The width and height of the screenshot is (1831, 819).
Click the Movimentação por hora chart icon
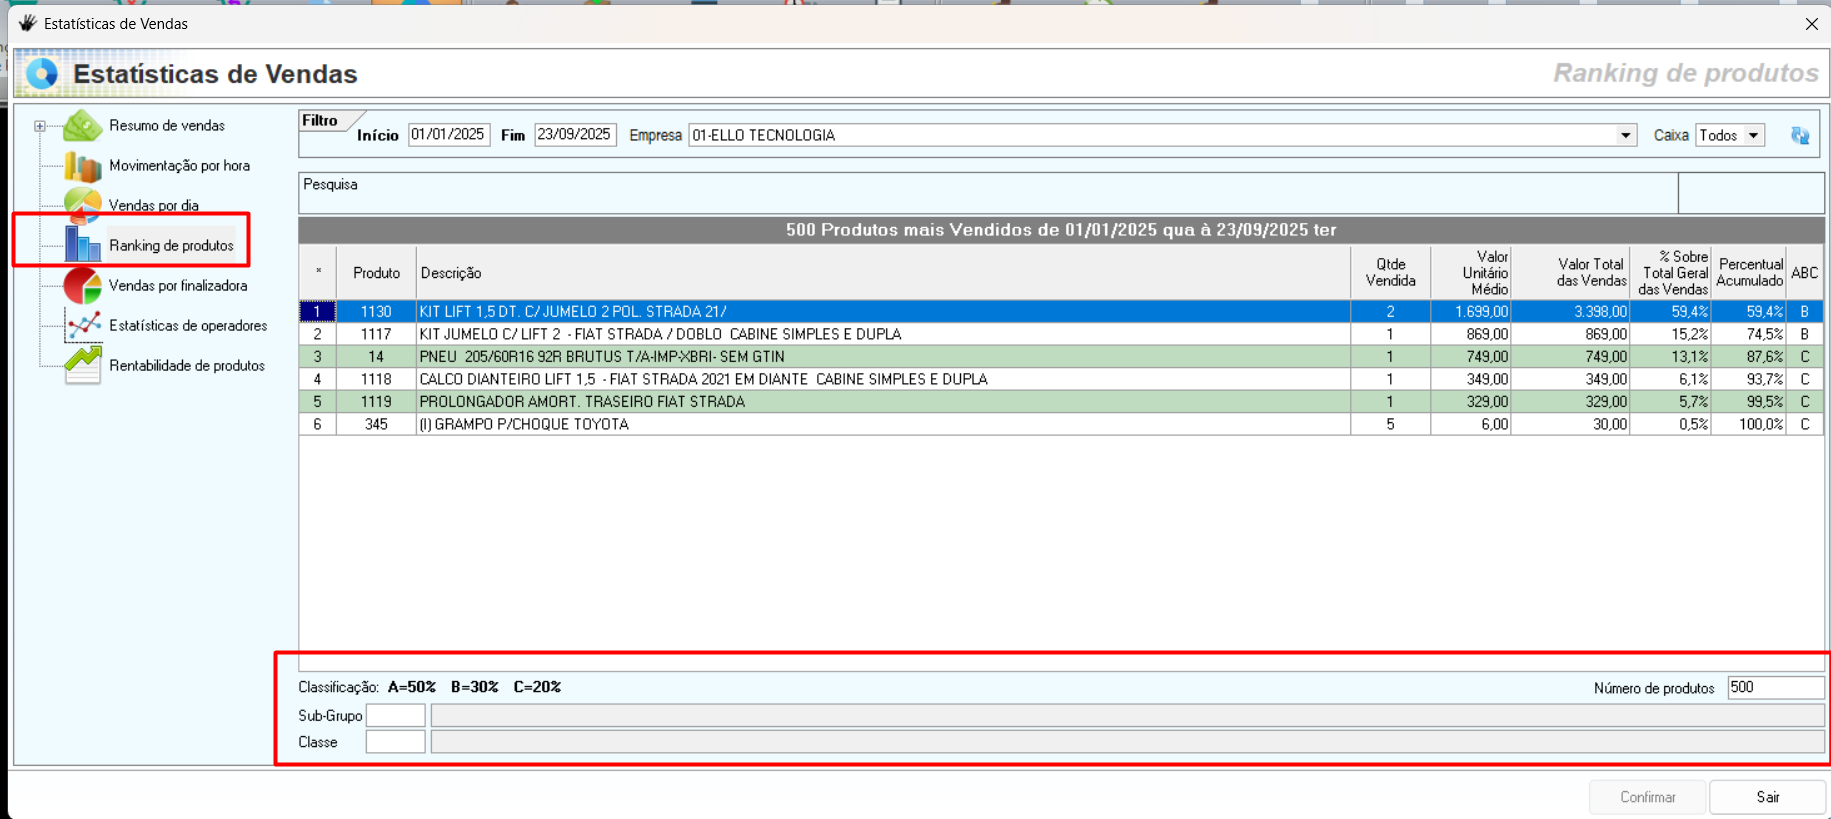point(82,166)
